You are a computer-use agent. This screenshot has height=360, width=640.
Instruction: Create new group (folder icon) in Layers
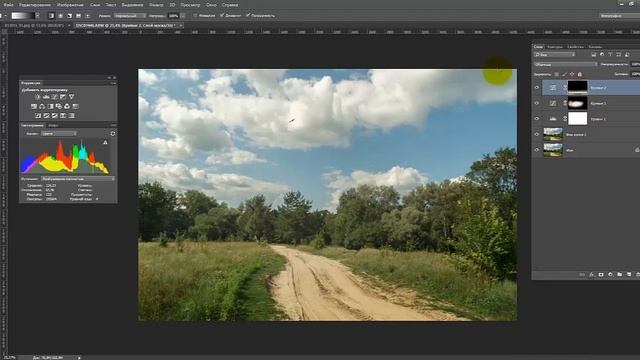click(x=620, y=275)
